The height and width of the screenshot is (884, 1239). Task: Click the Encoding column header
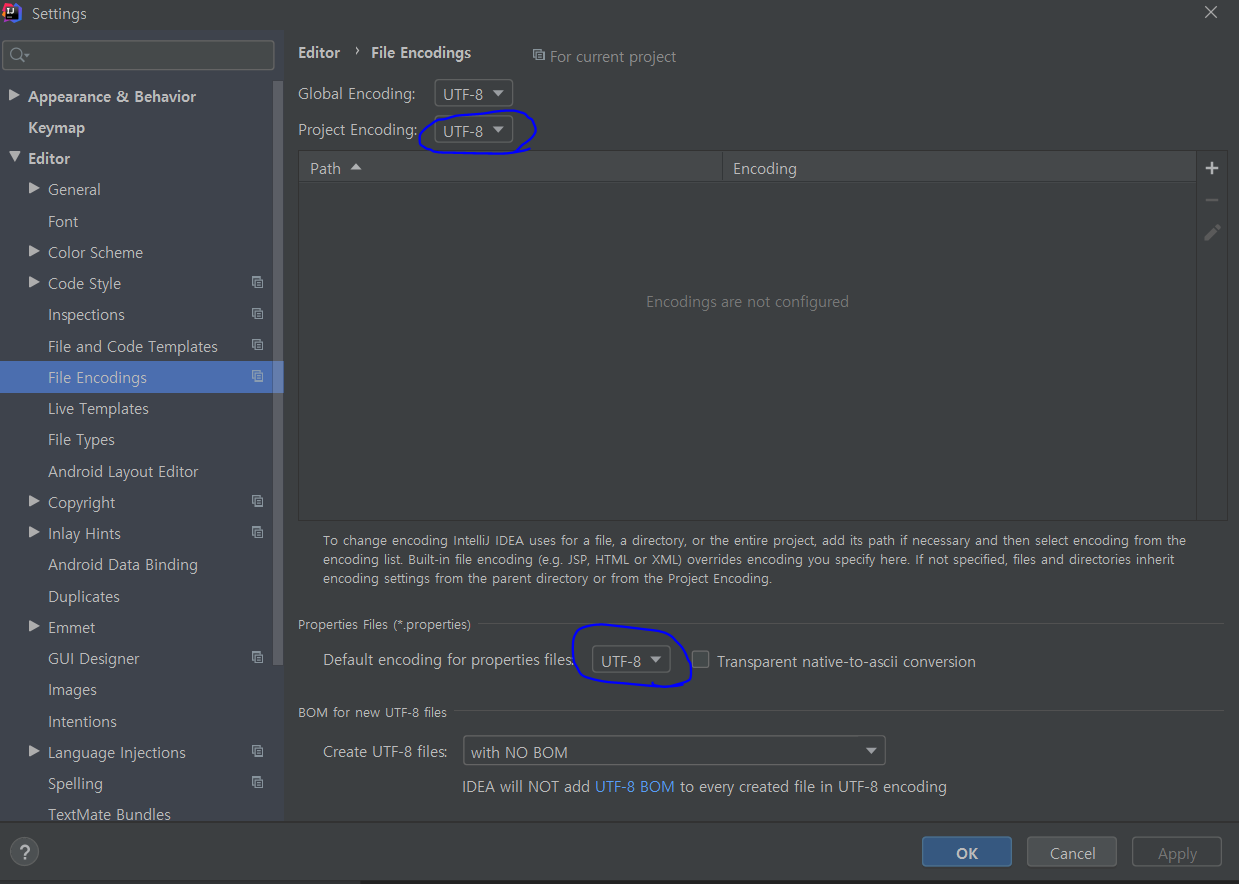pos(959,167)
